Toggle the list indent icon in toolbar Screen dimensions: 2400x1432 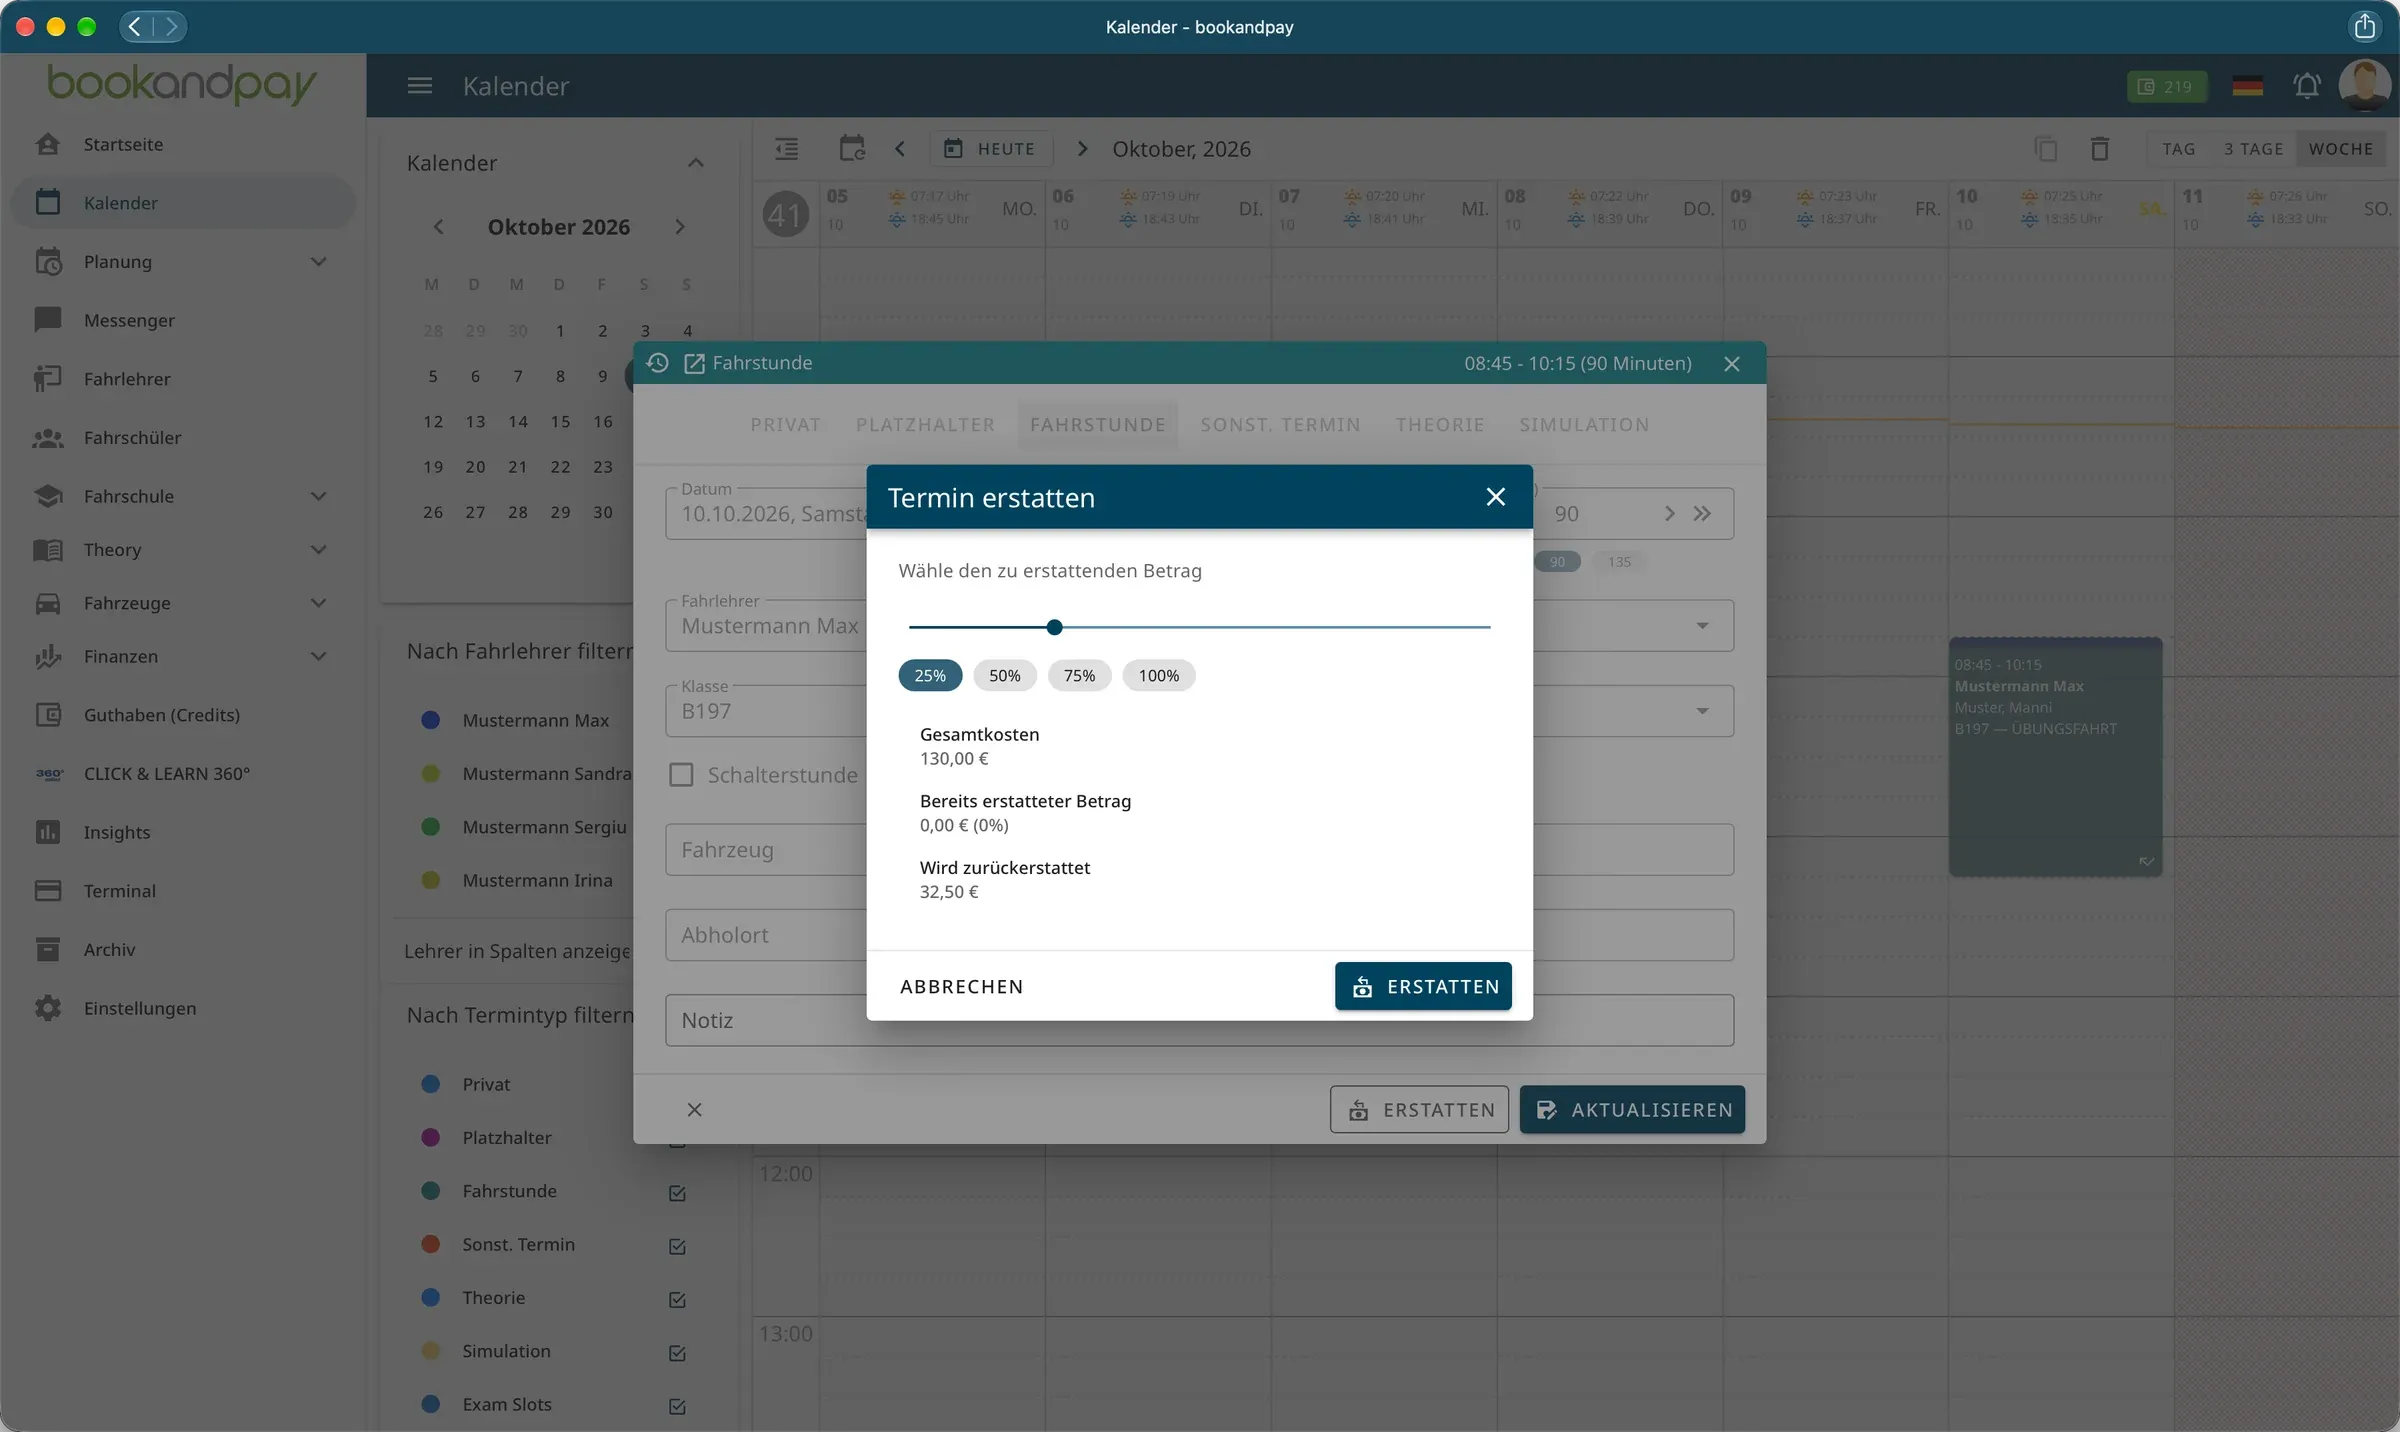(787, 149)
